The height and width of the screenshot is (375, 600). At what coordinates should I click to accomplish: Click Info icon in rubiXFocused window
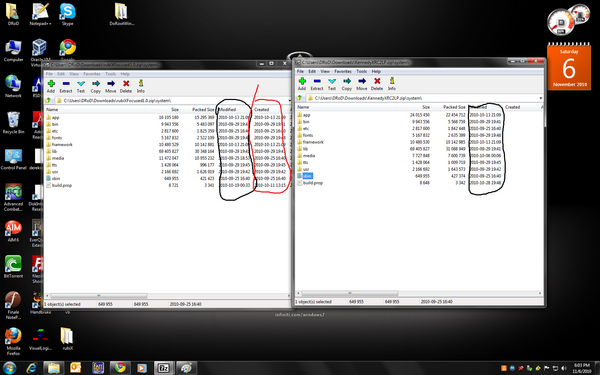pyautogui.click(x=141, y=83)
